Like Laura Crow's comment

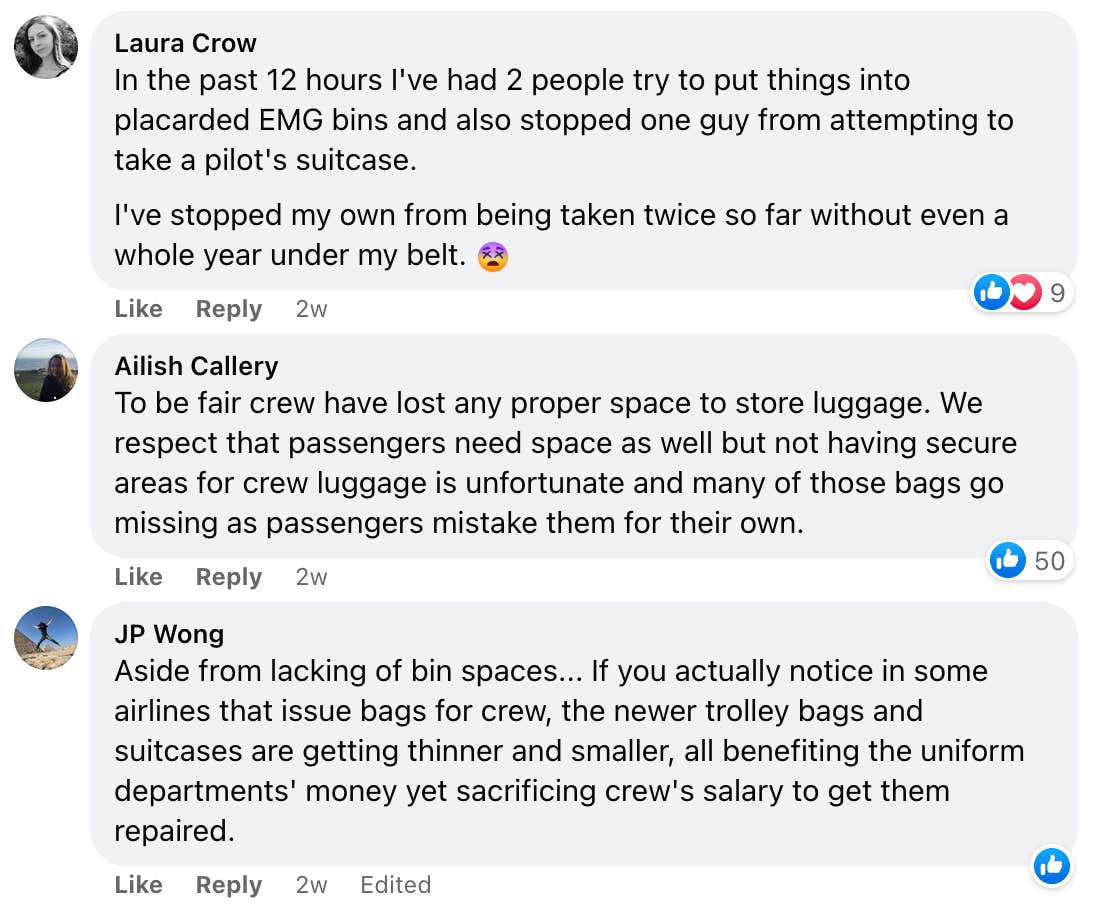(138, 309)
